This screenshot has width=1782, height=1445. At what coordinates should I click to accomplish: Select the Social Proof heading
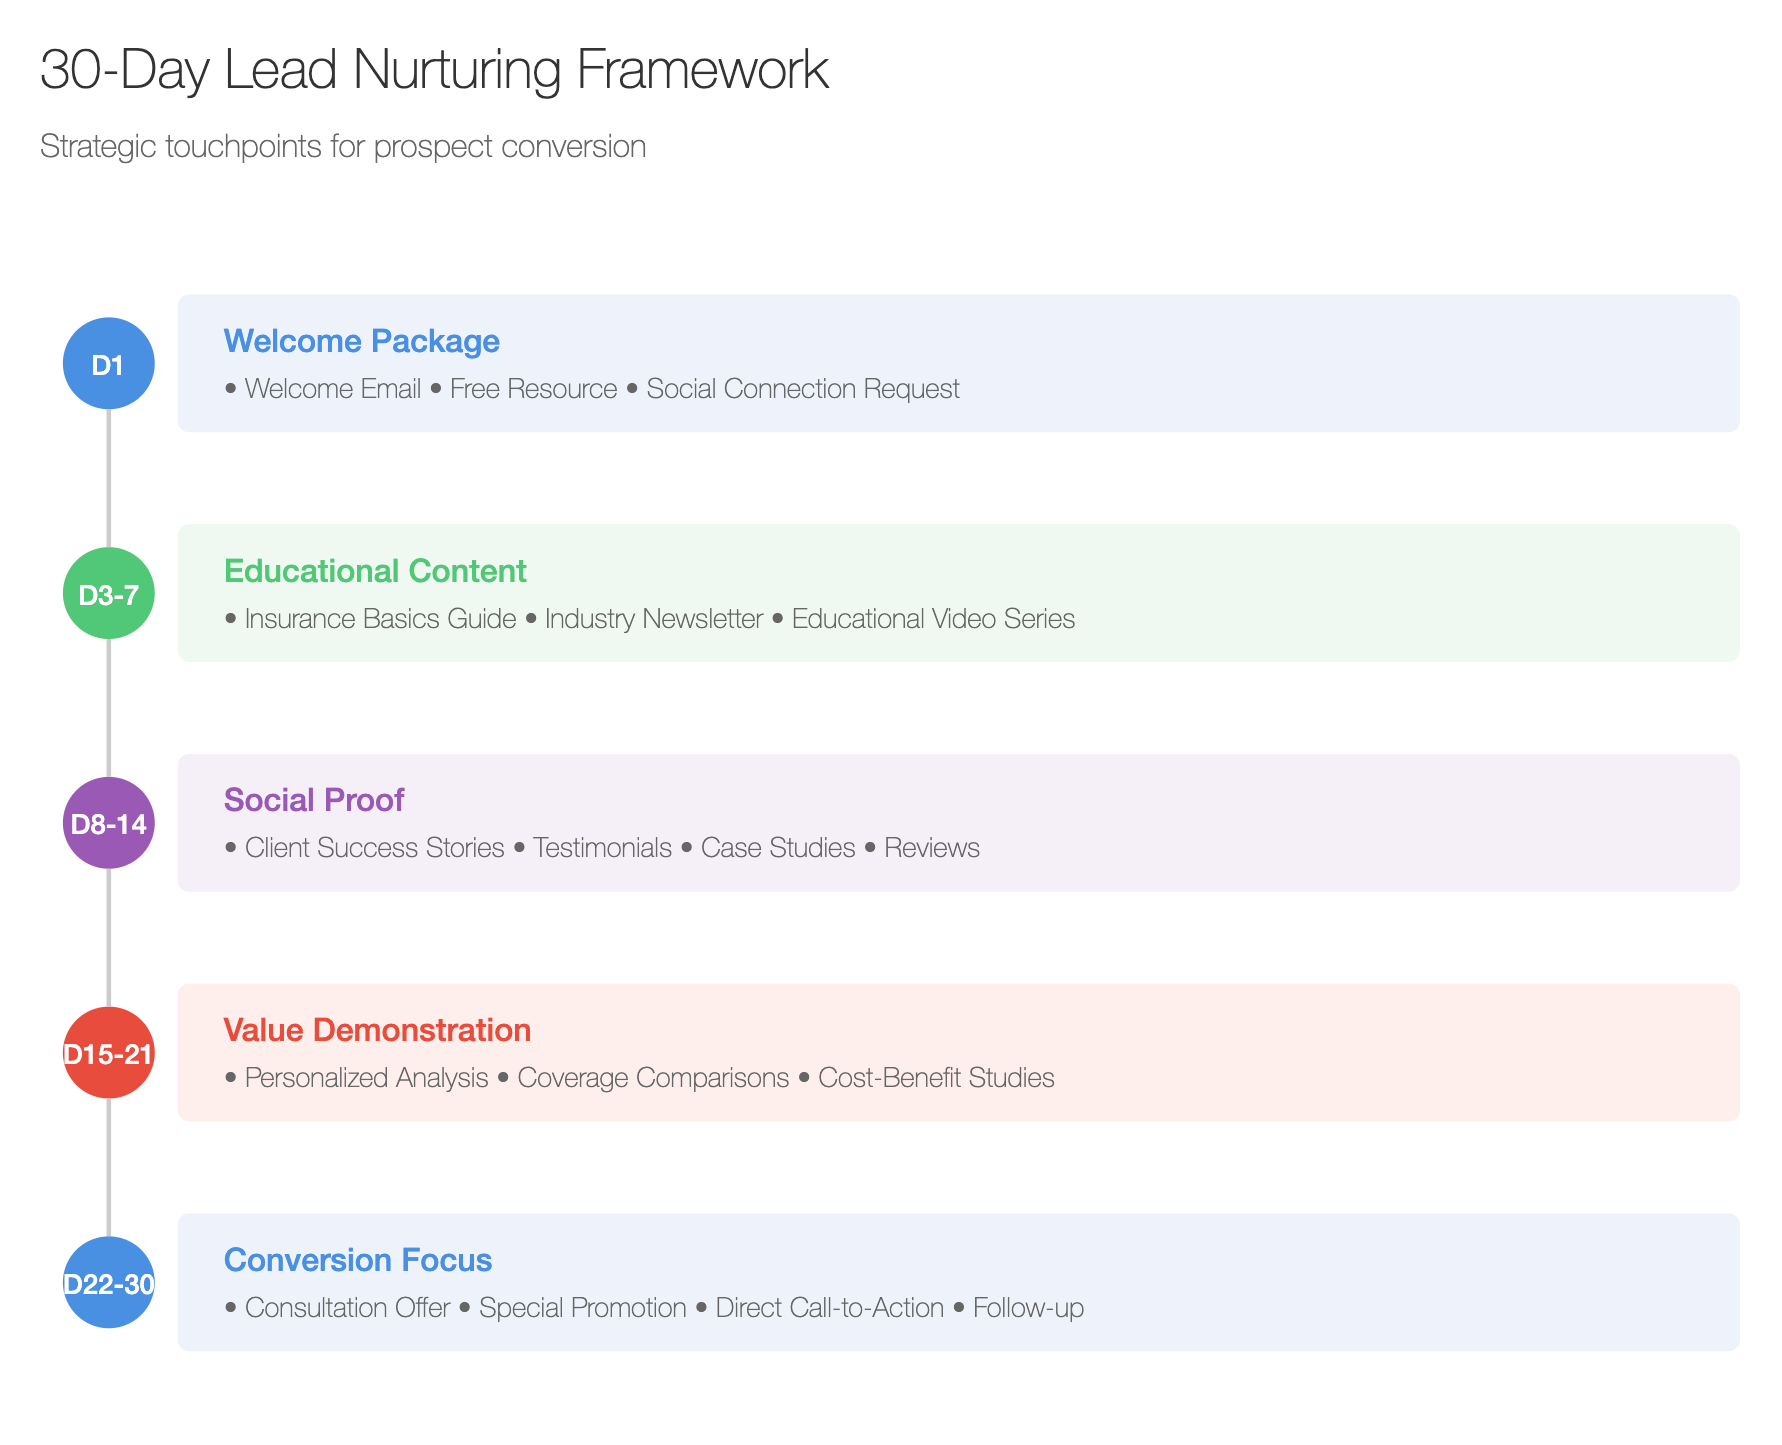pos(314,800)
